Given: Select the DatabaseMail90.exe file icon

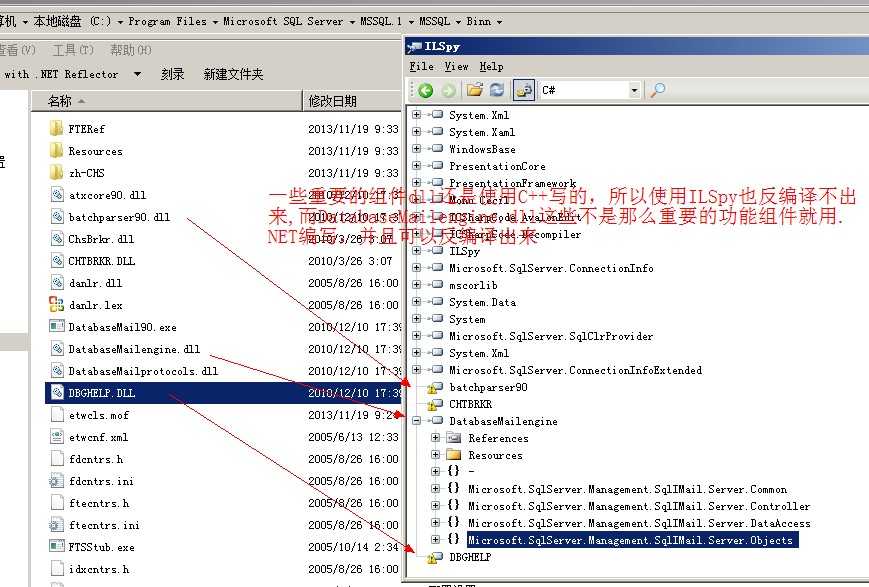Looking at the screenshot, I should point(57,326).
